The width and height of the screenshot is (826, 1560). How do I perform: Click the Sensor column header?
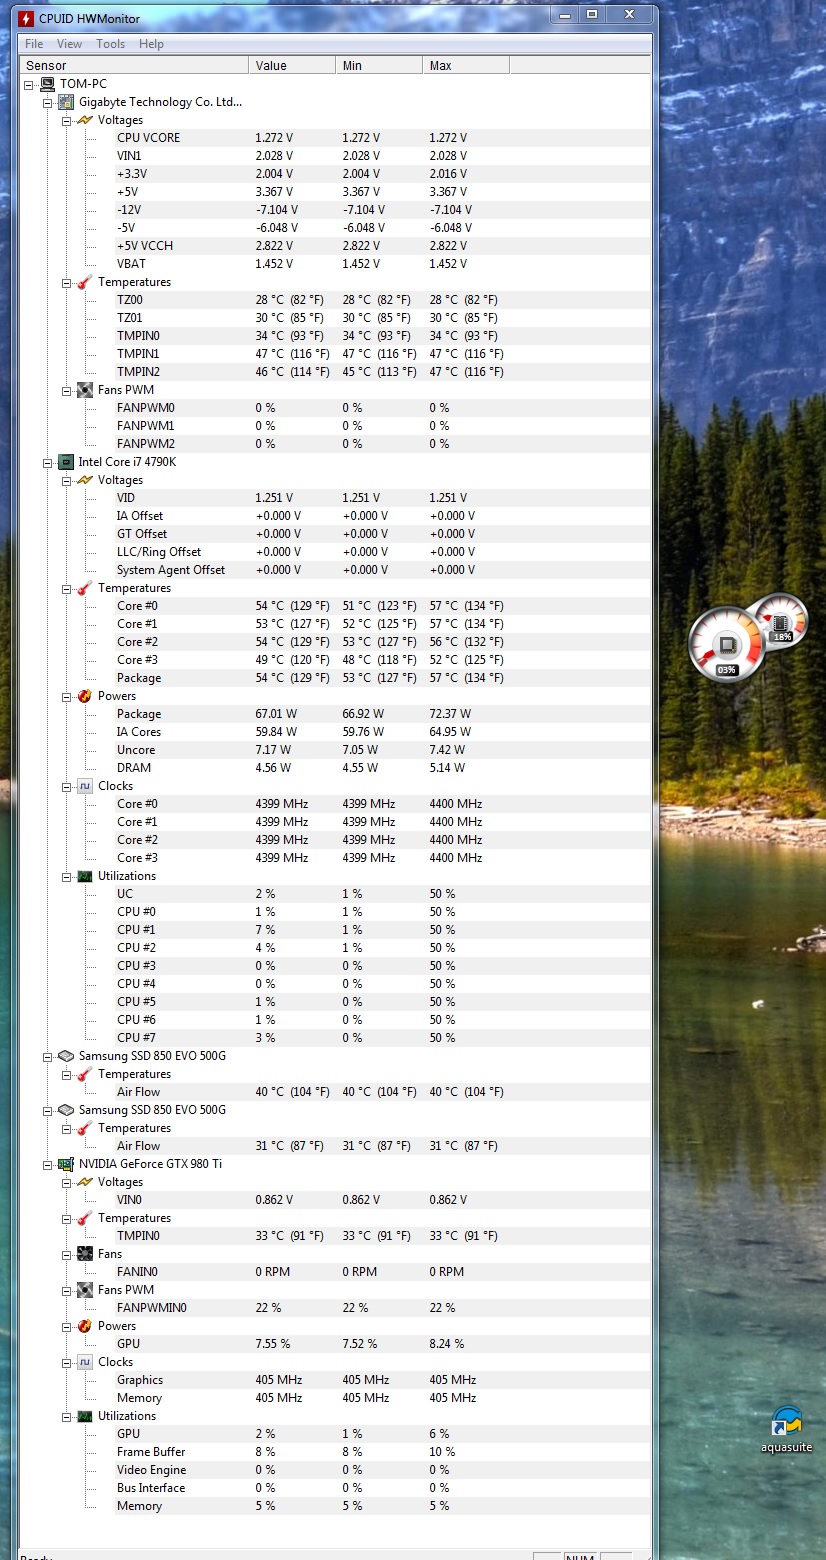tap(134, 65)
